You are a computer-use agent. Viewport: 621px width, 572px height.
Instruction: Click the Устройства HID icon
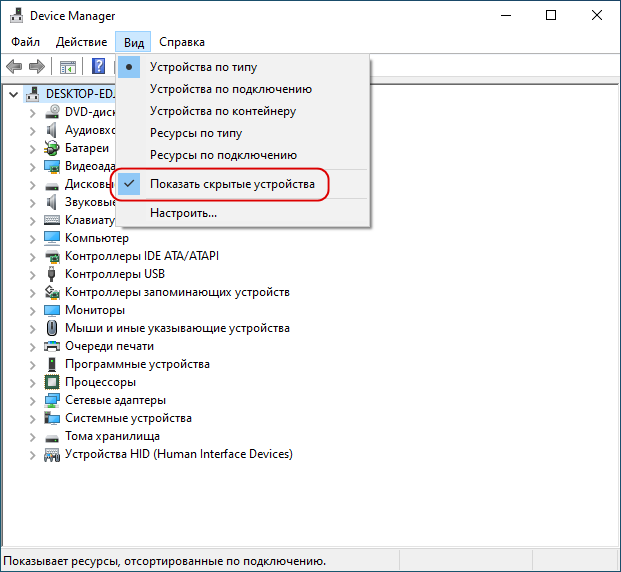coord(52,454)
